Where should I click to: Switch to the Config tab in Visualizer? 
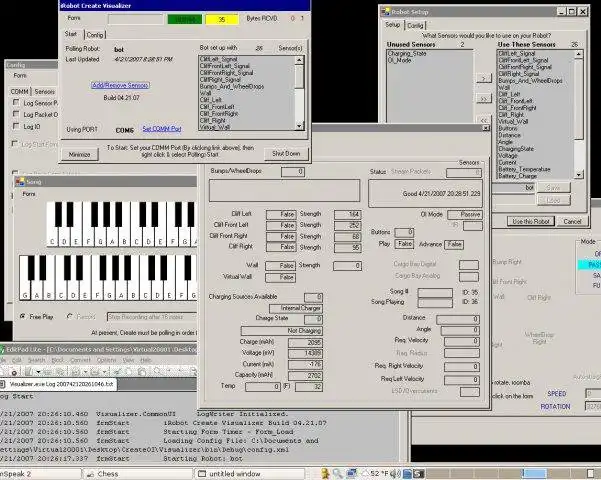coord(95,35)
